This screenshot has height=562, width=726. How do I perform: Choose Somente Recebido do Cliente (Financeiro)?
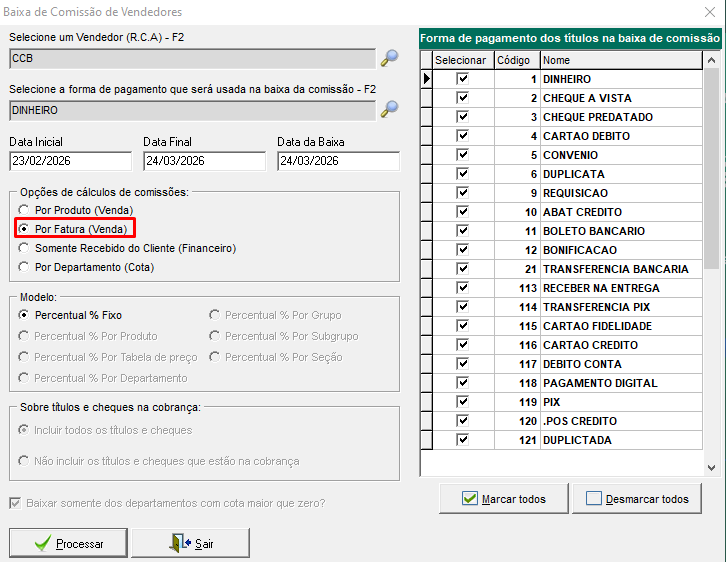click(x=23, y=248)
